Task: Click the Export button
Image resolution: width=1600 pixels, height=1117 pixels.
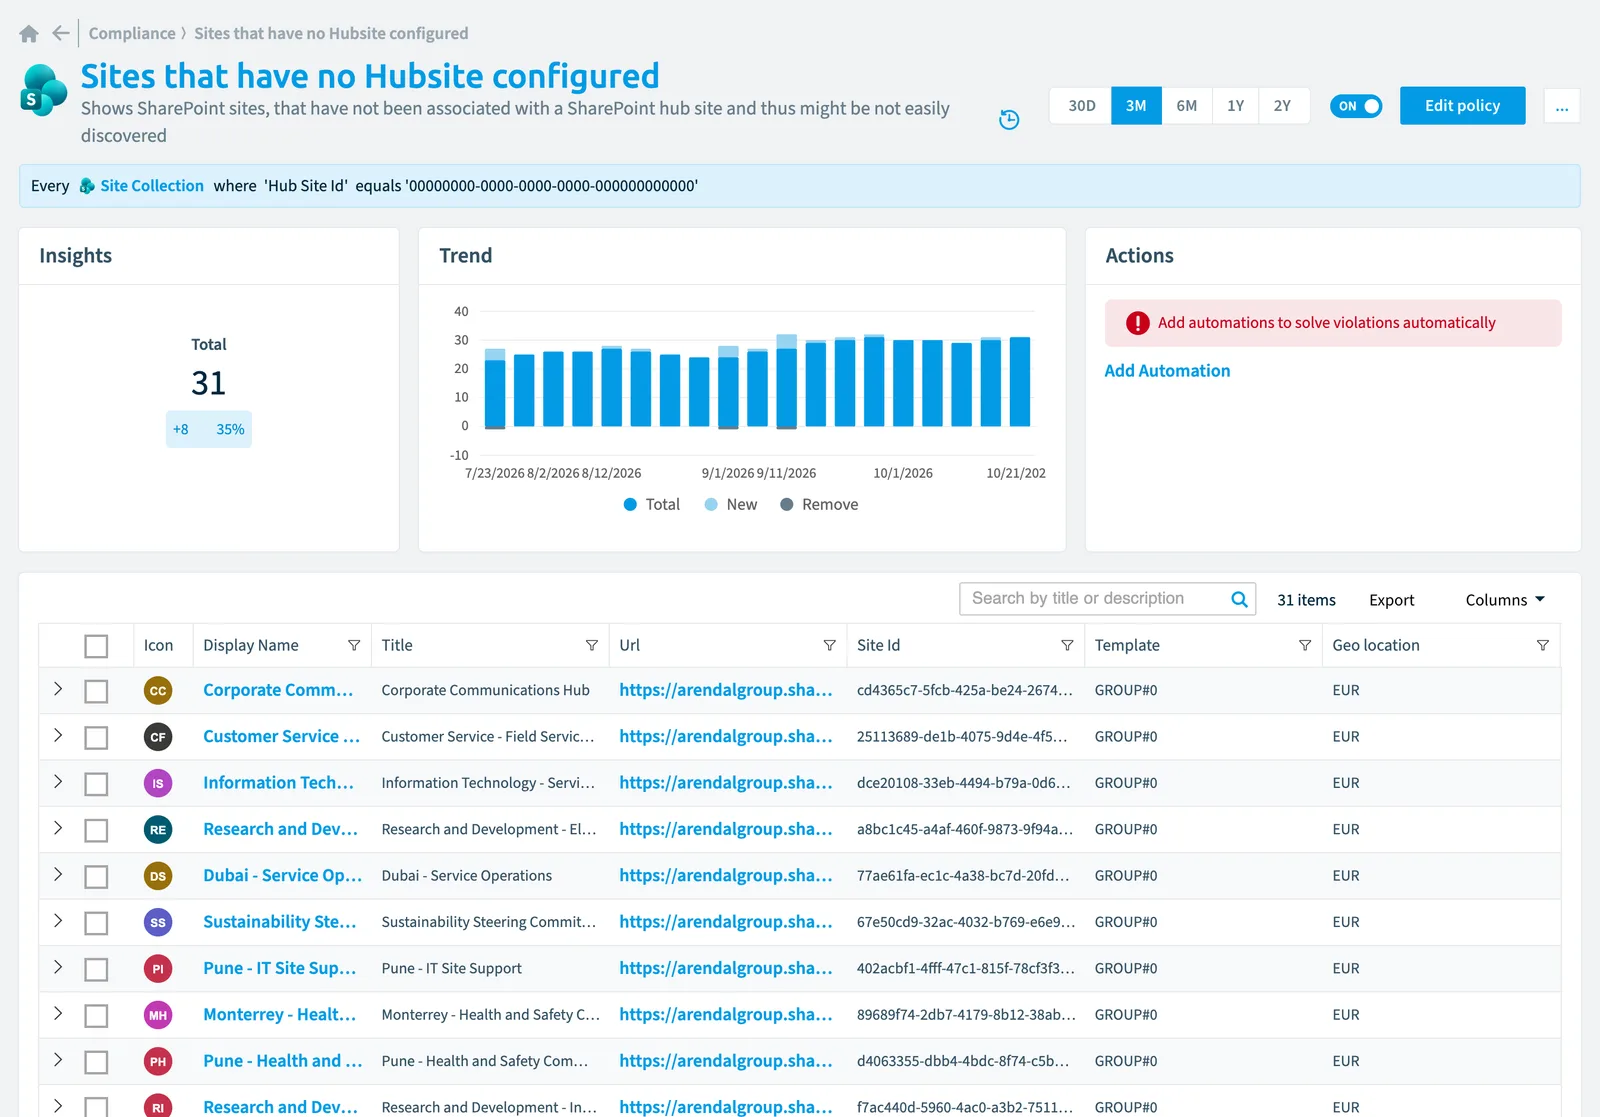Action: tap(1391, 600)
